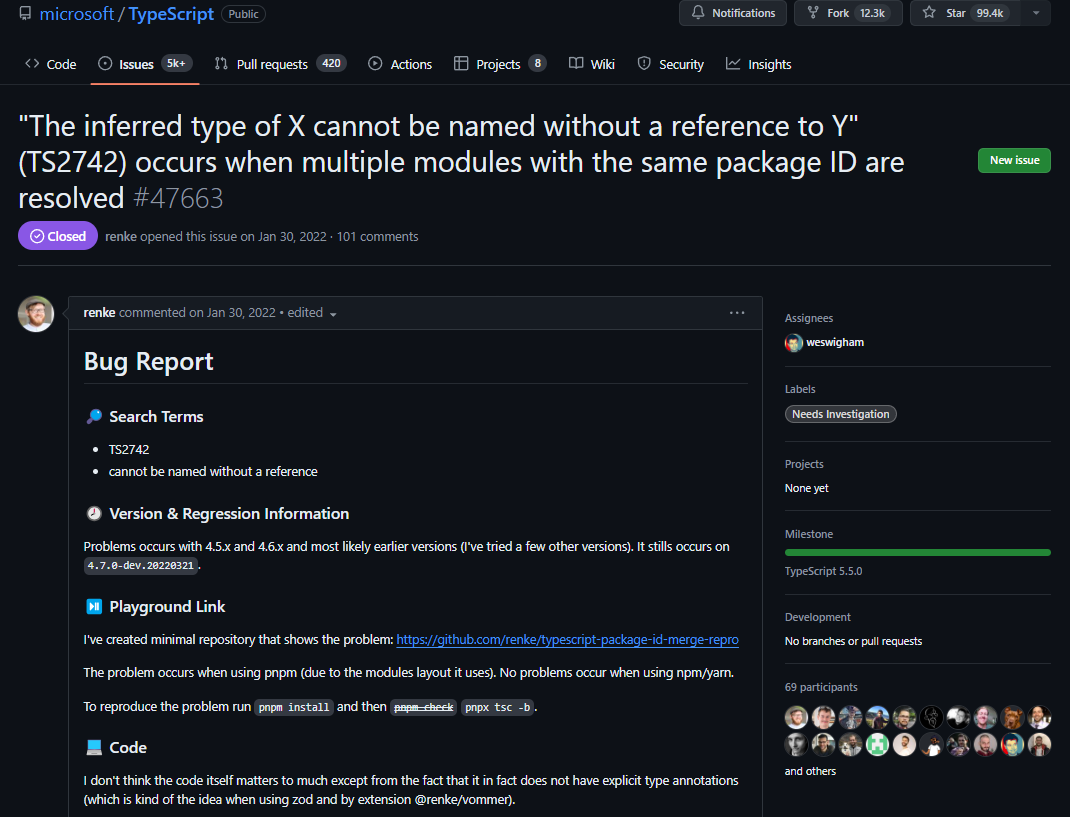1070x817 pixels.
Task: Click the '69 participants' heading
Action: pos(821,687)
